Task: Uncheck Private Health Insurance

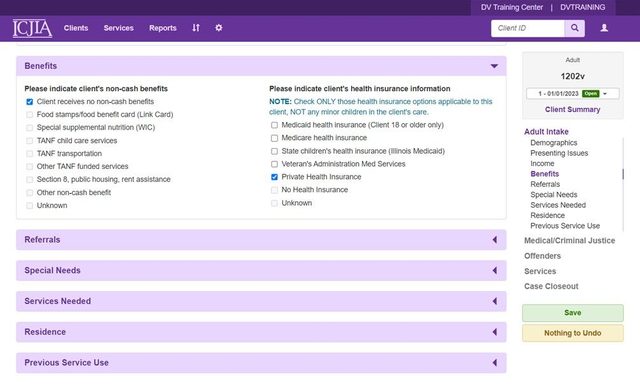Action: [274, 177]
